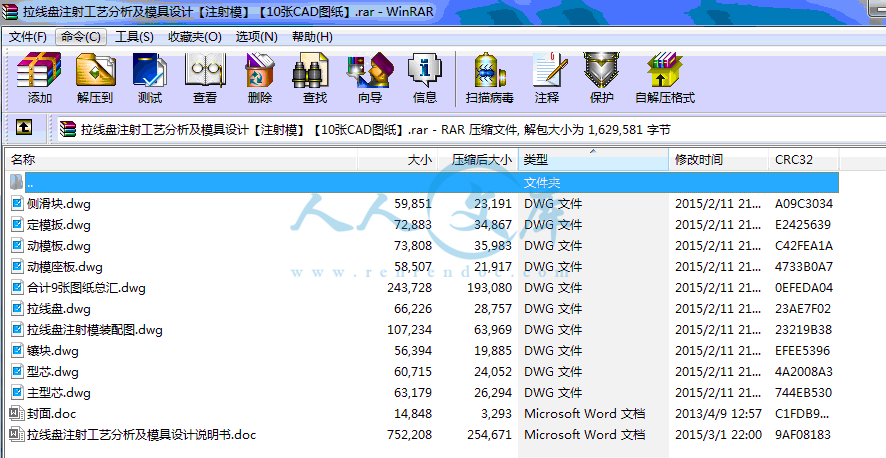This screenshot has height=458, width=886.
Task: Open the 命令(C) menu
Action: [x=81, y=37]
